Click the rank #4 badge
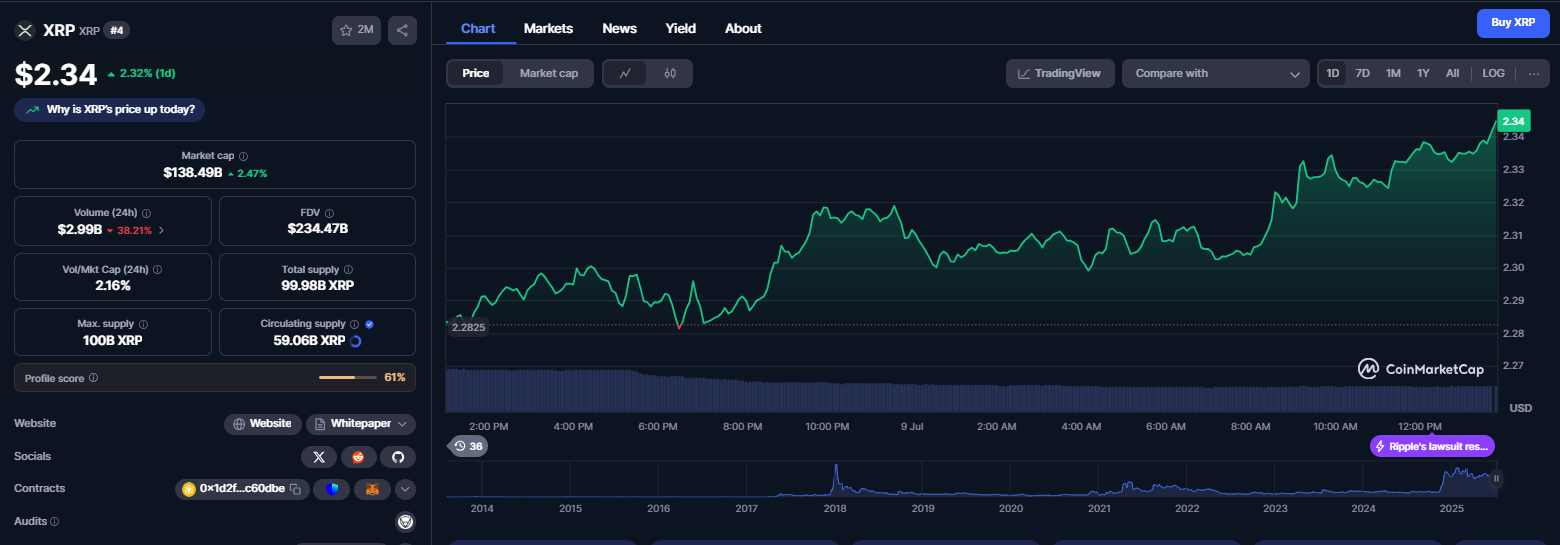The image size is (1560, 545). click(x=117, y=30)
